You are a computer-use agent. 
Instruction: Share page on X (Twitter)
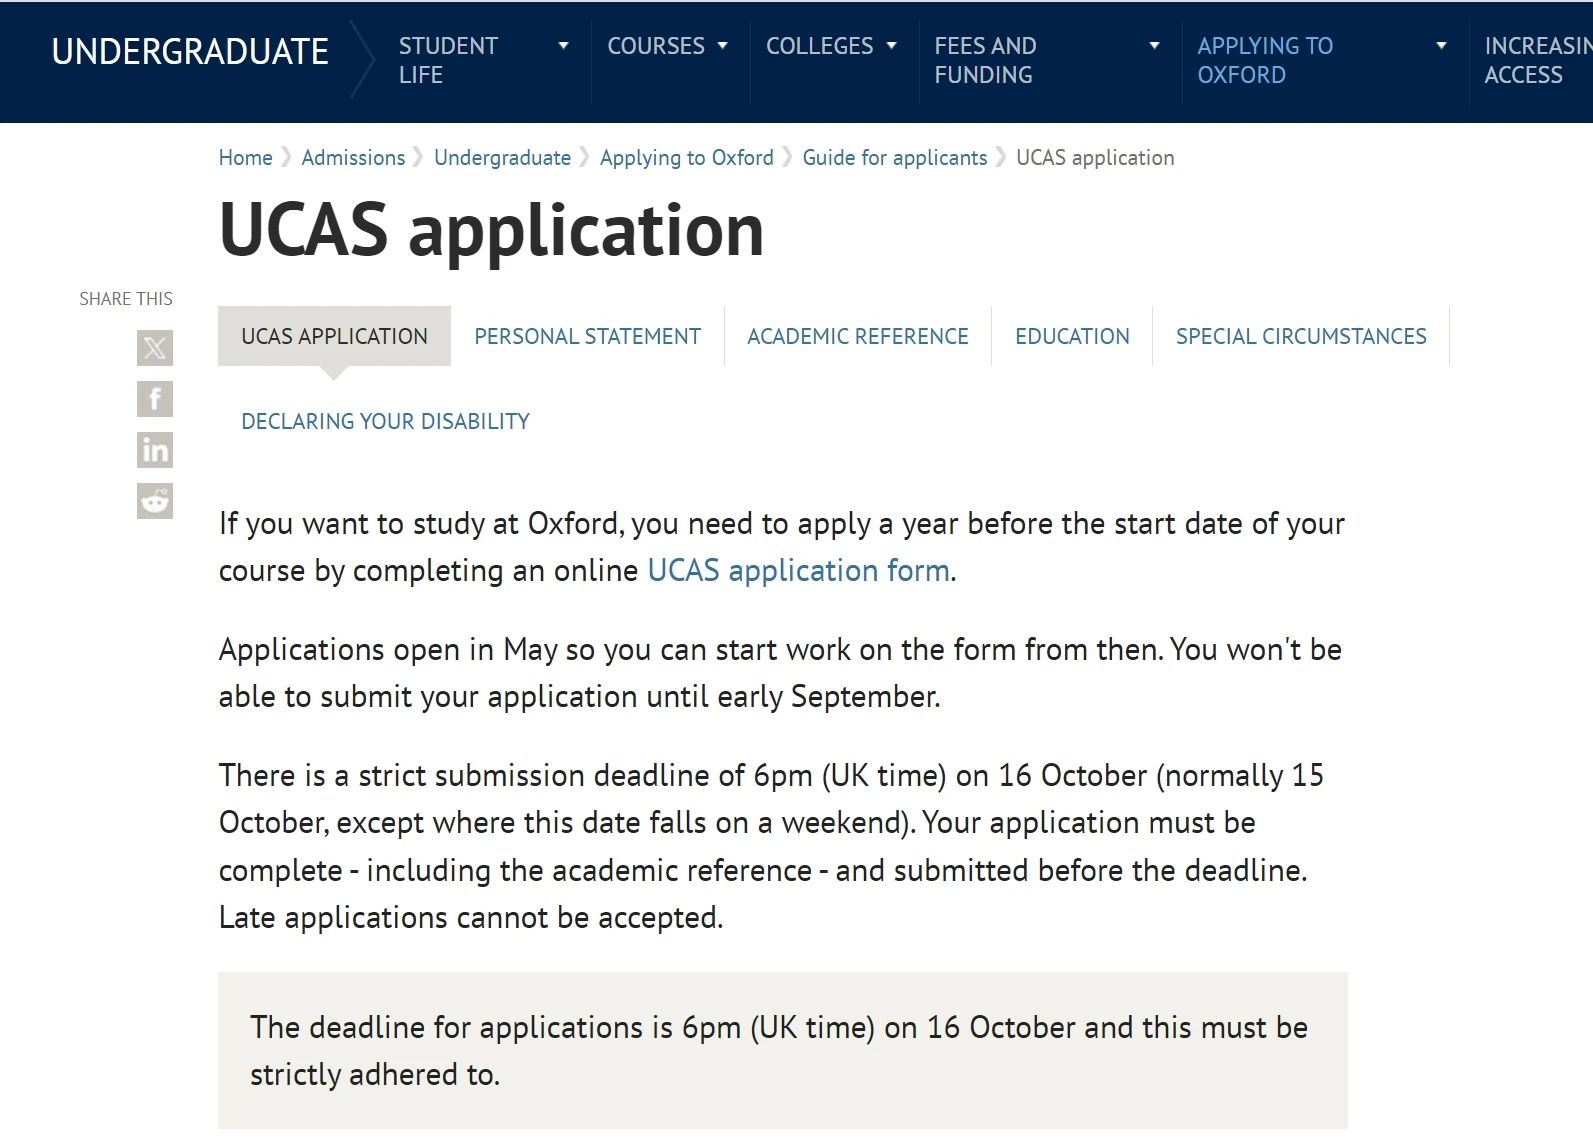click(155, 348)
